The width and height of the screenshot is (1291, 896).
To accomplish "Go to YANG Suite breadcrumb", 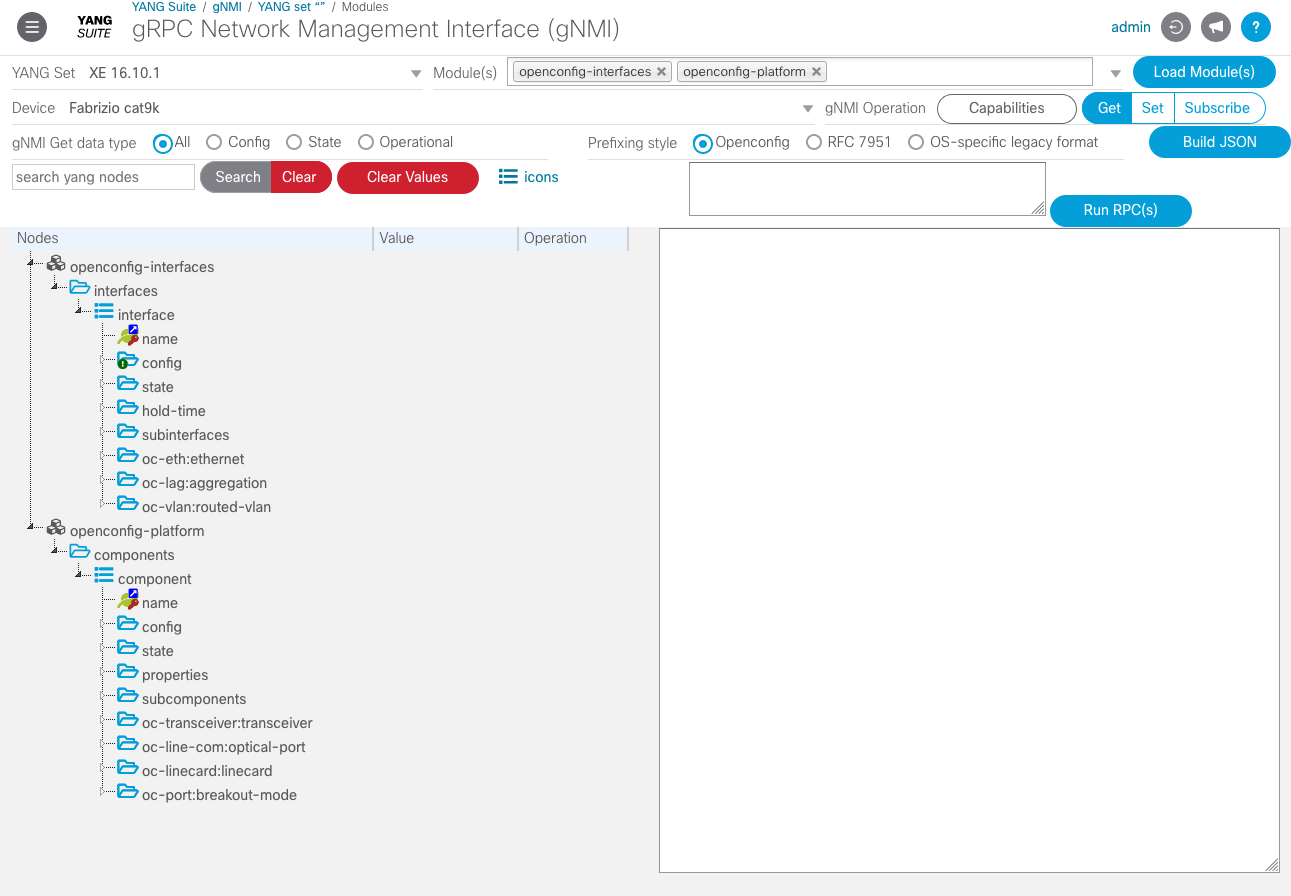I will coord(164,7).
